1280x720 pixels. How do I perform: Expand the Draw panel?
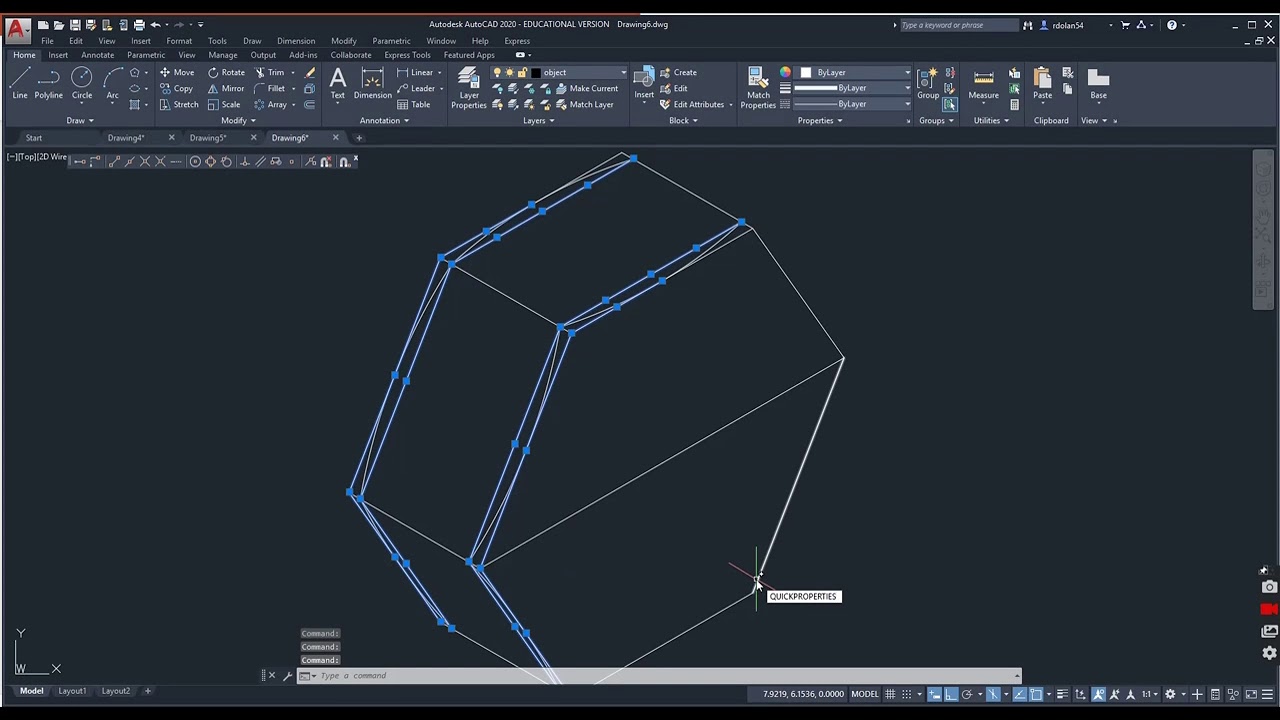click(x=80, y=120)
